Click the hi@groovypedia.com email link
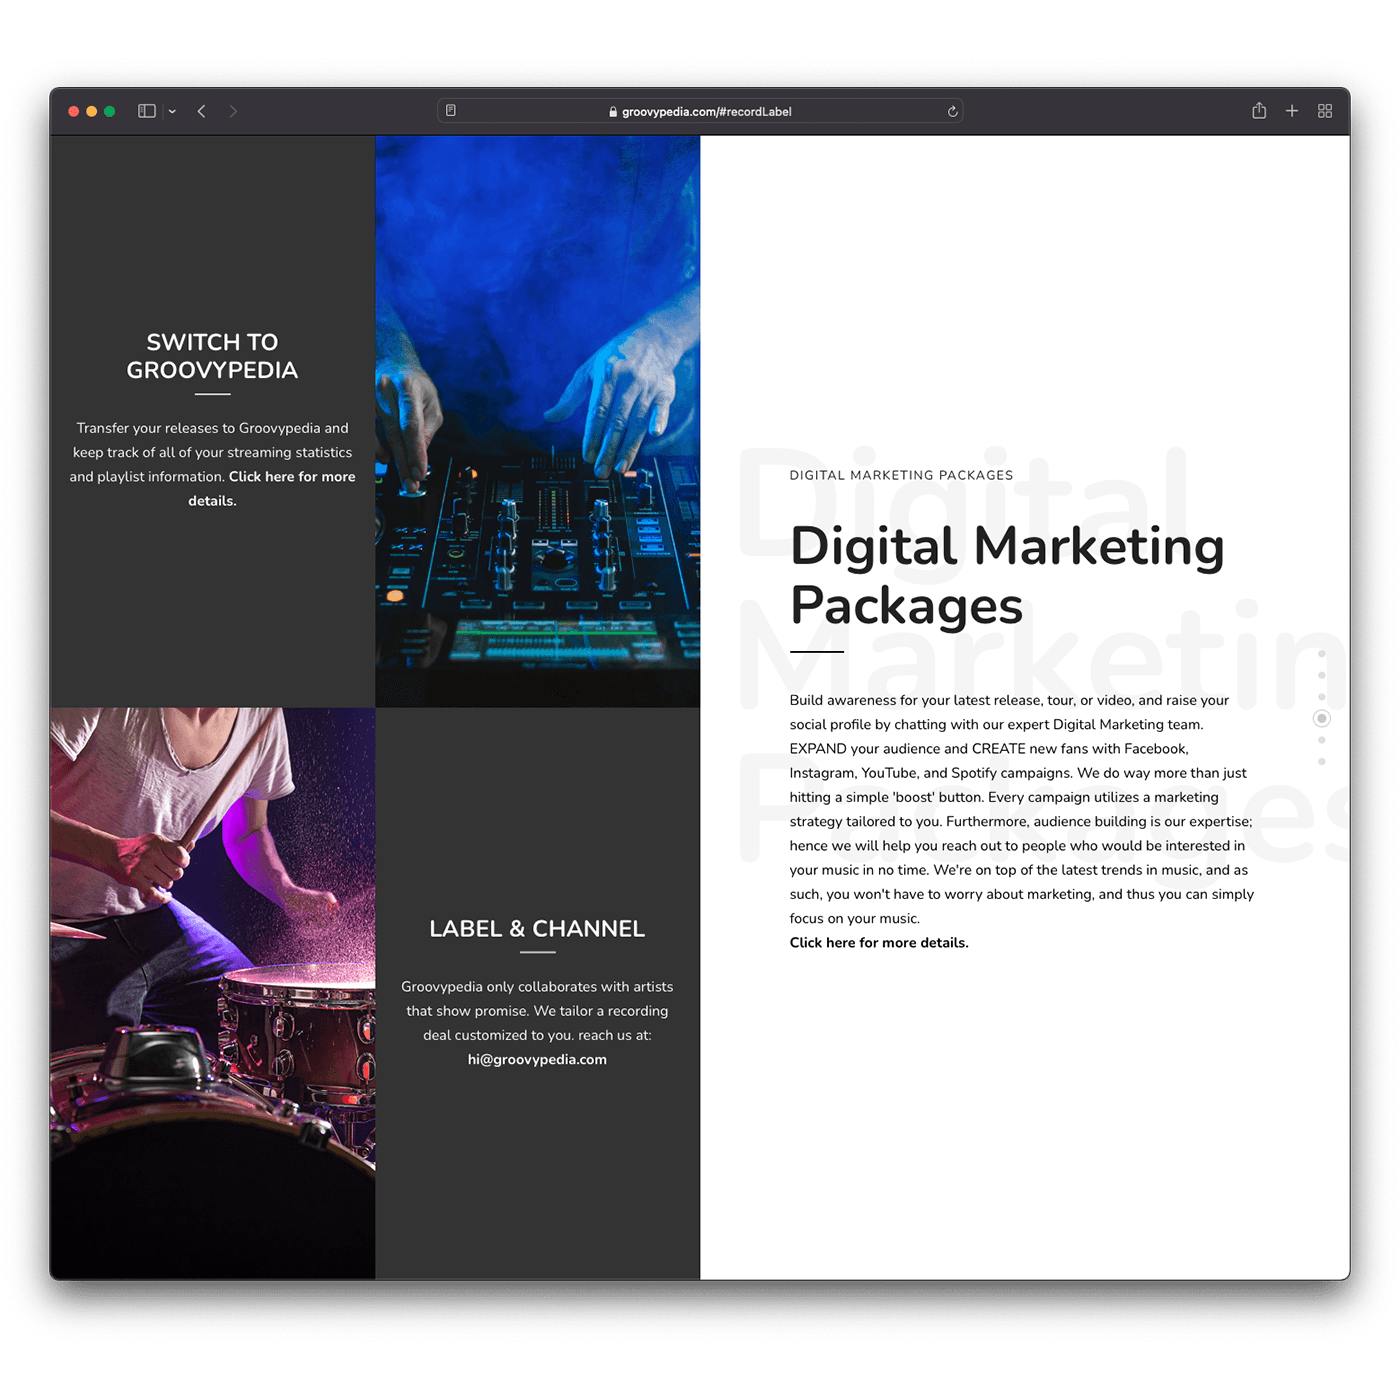1400x1400 pixels. pyautogui.click(x=537, y=1060)
